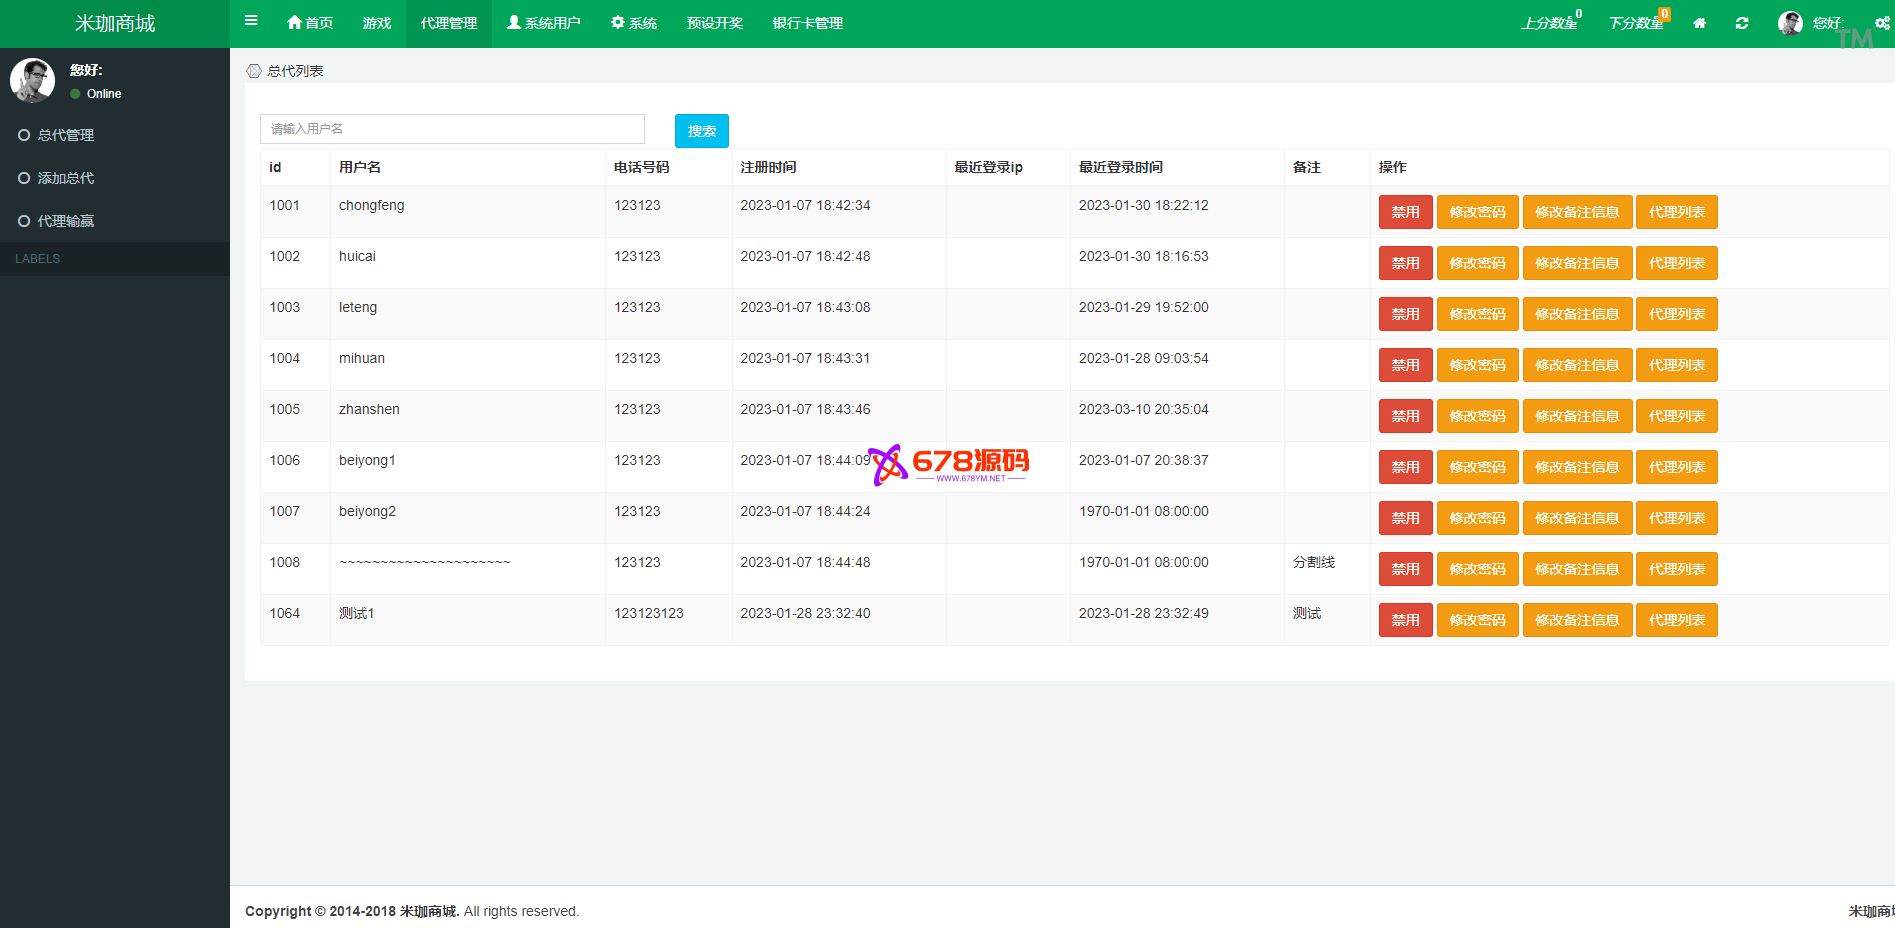Click the 下分数量 notification badge
Screen dimensions: 1895x928
coord(1664,14)
